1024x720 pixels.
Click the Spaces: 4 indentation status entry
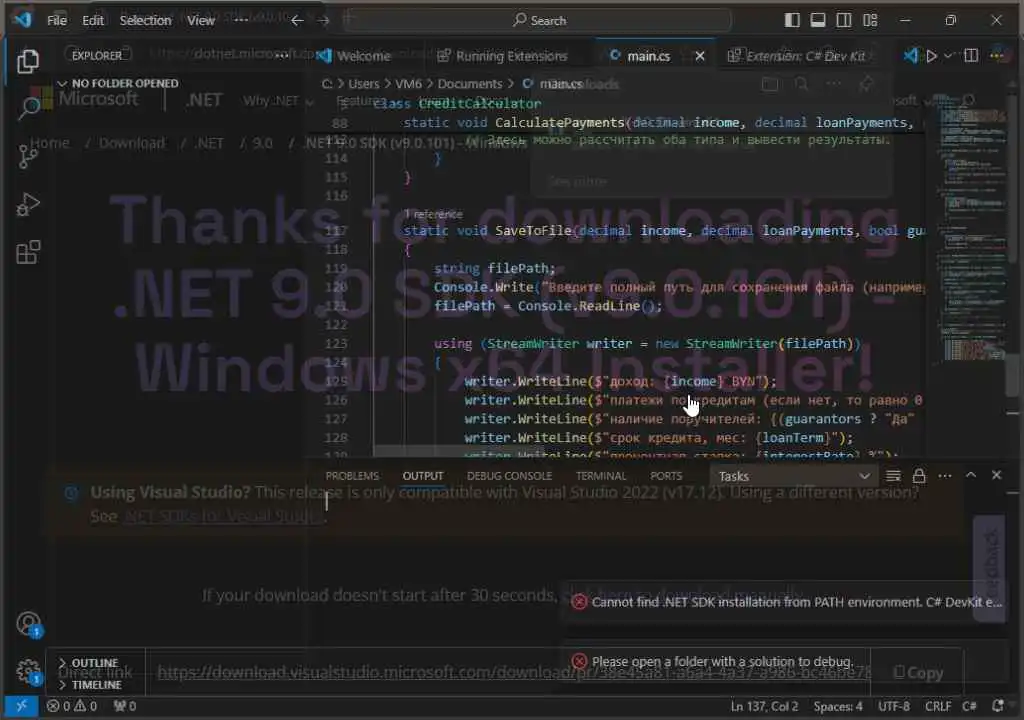[x=838, y=706]
